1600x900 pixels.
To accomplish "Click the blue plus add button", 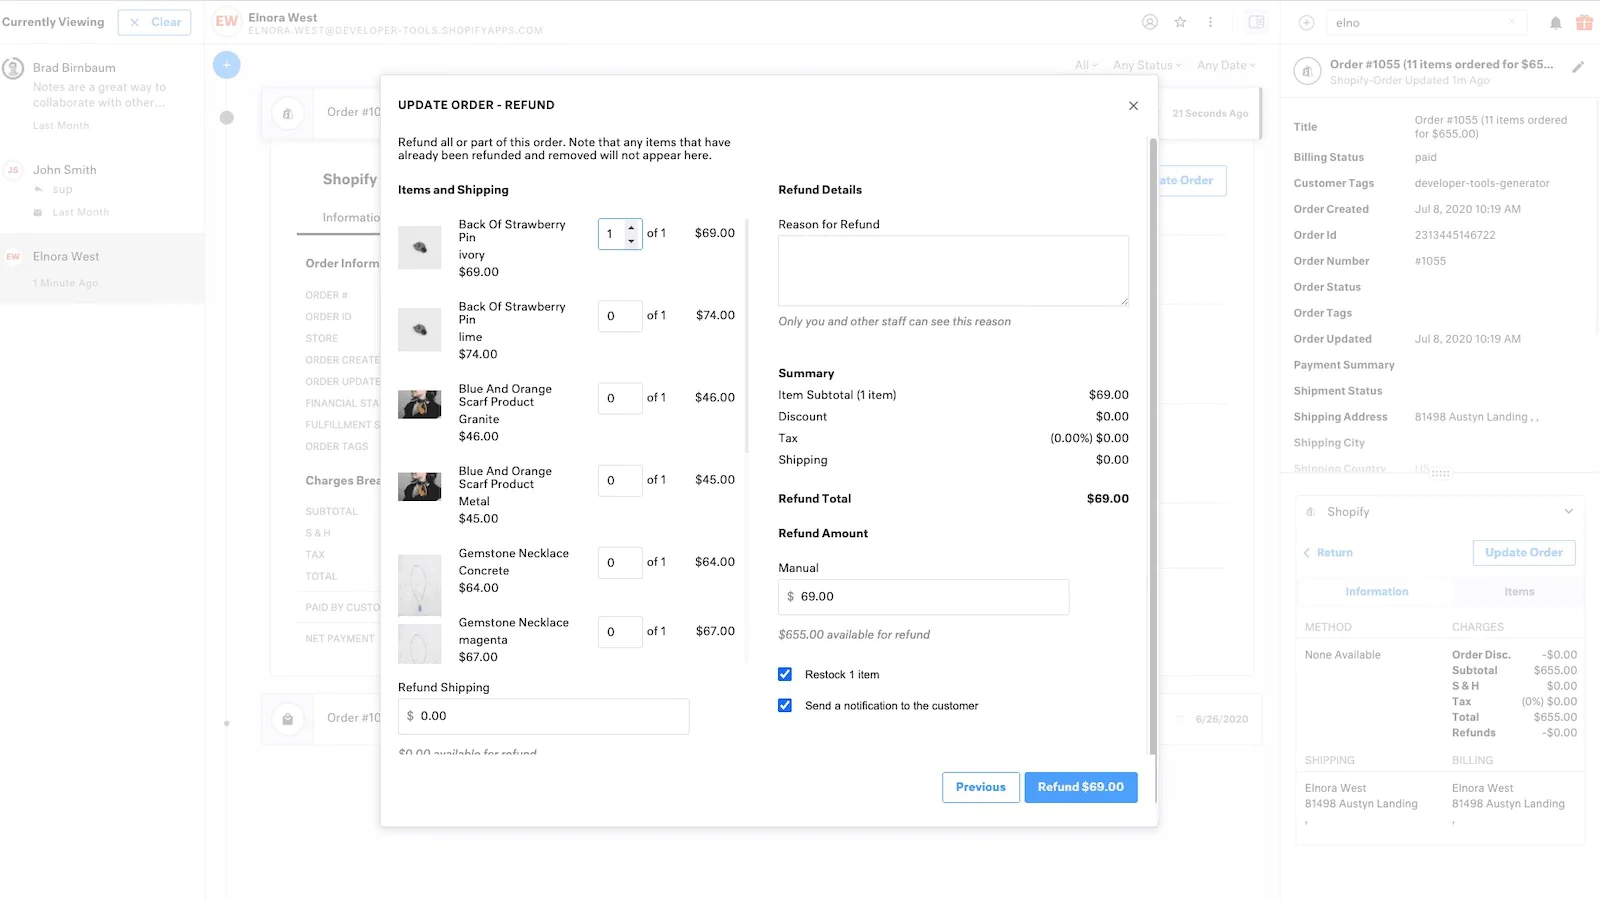I will click(x=227, y=65).
